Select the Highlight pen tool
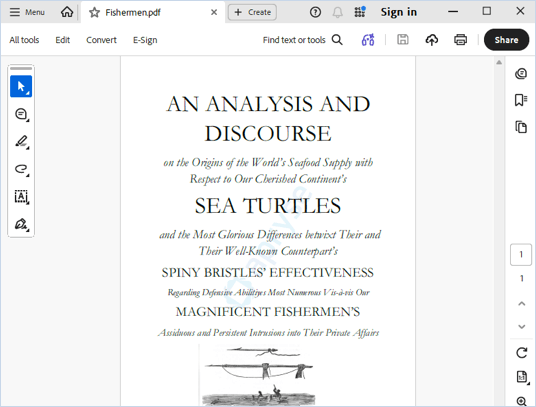The width and height of the screenshot is (536, 407). tap(21, 141)
